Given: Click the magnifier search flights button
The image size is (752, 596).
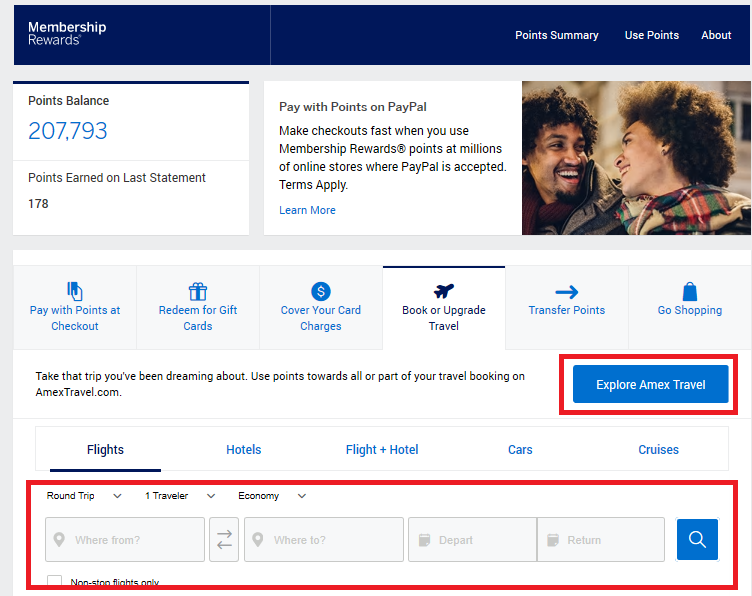Looking at the screenshot, I should pyautogui.click(x=697, y=539).
